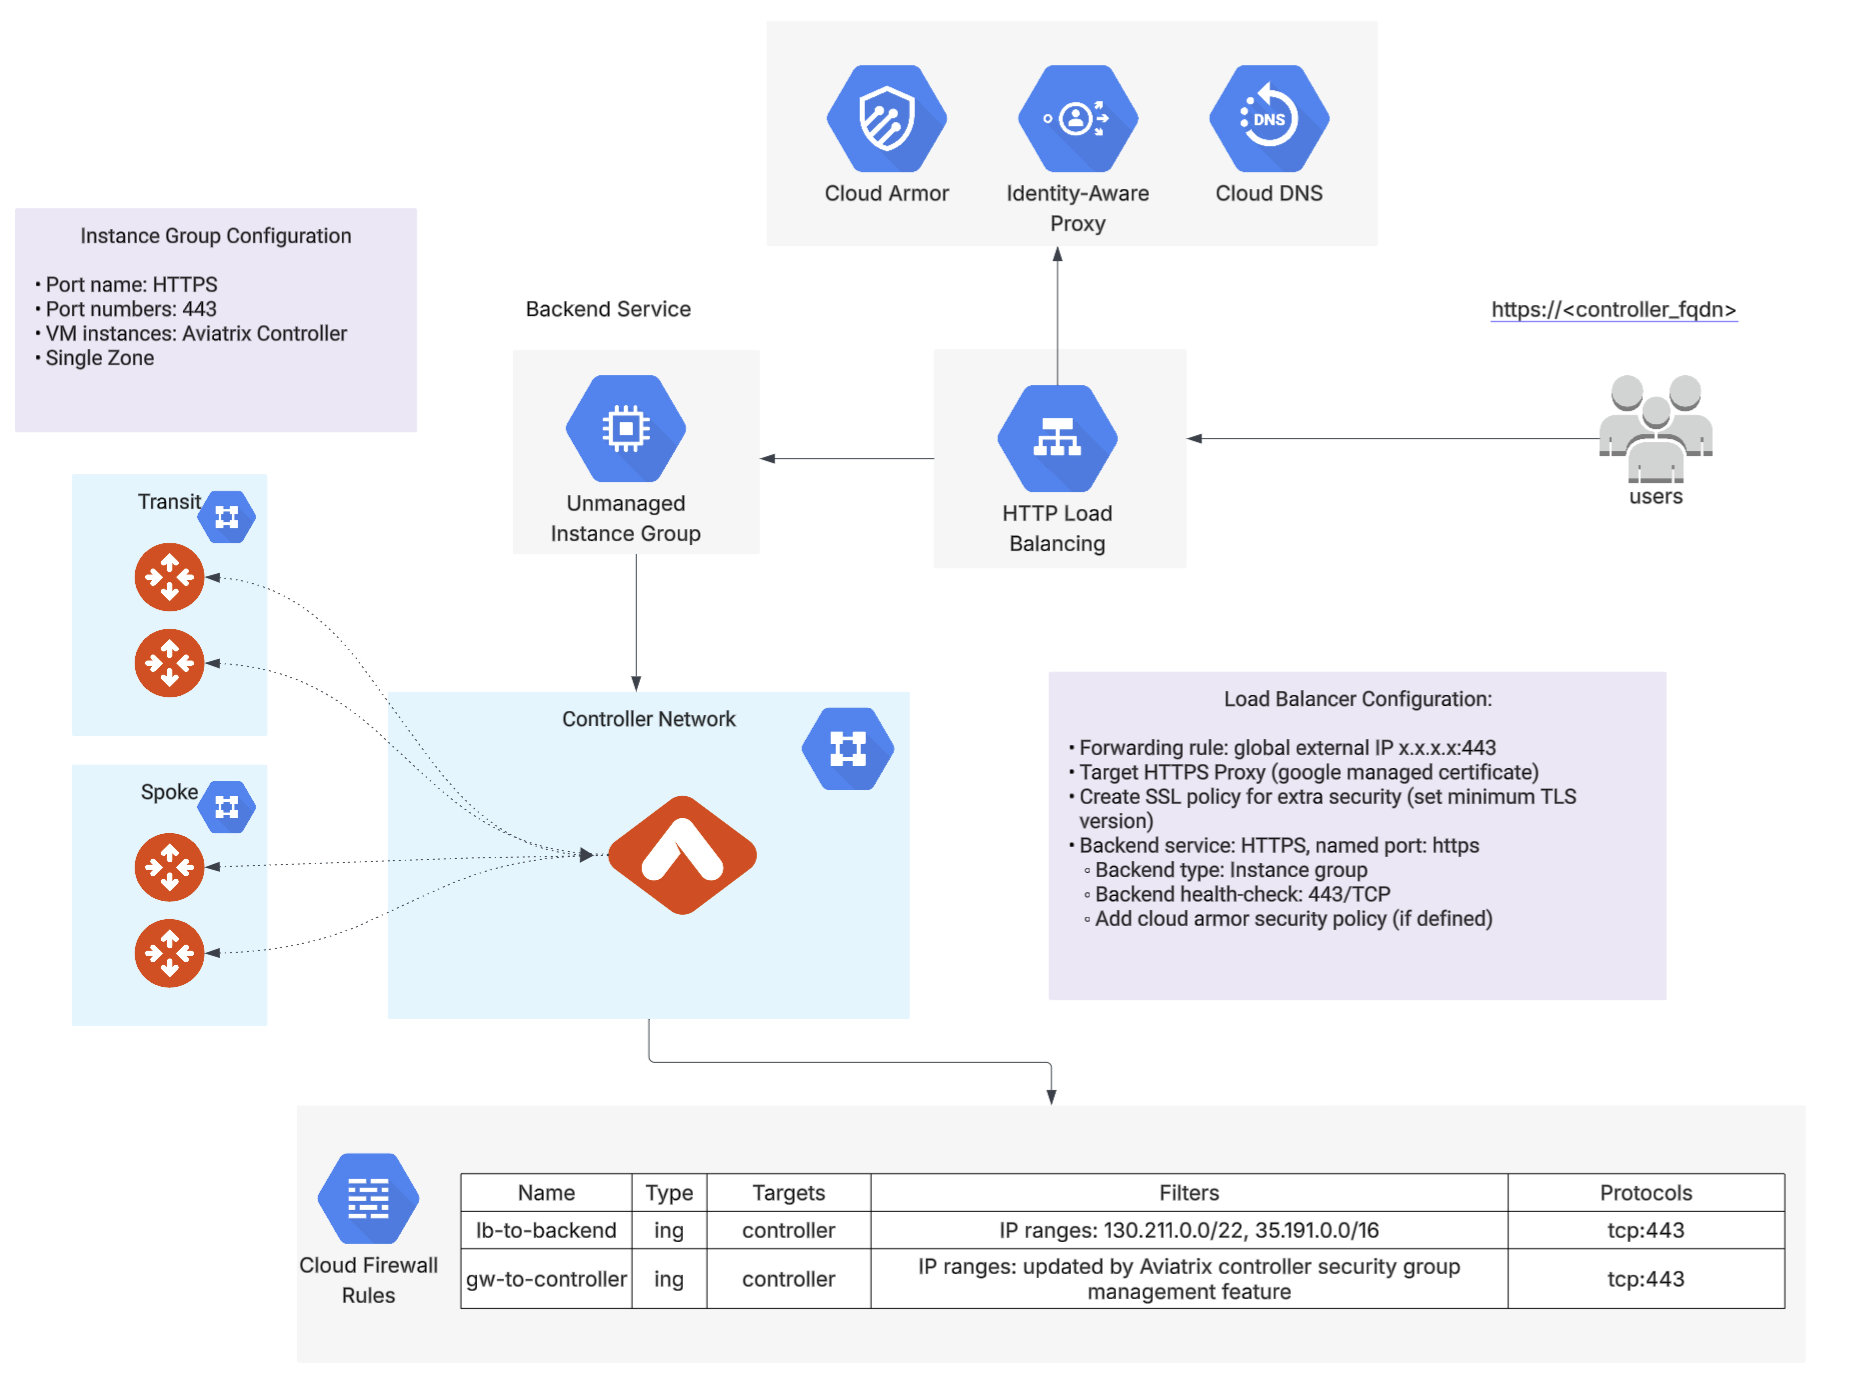This screenshot has height=1382, width=1874.
Task: Click the Aviatrix security group filter cell
Action: click(x=1189, y=1279)
